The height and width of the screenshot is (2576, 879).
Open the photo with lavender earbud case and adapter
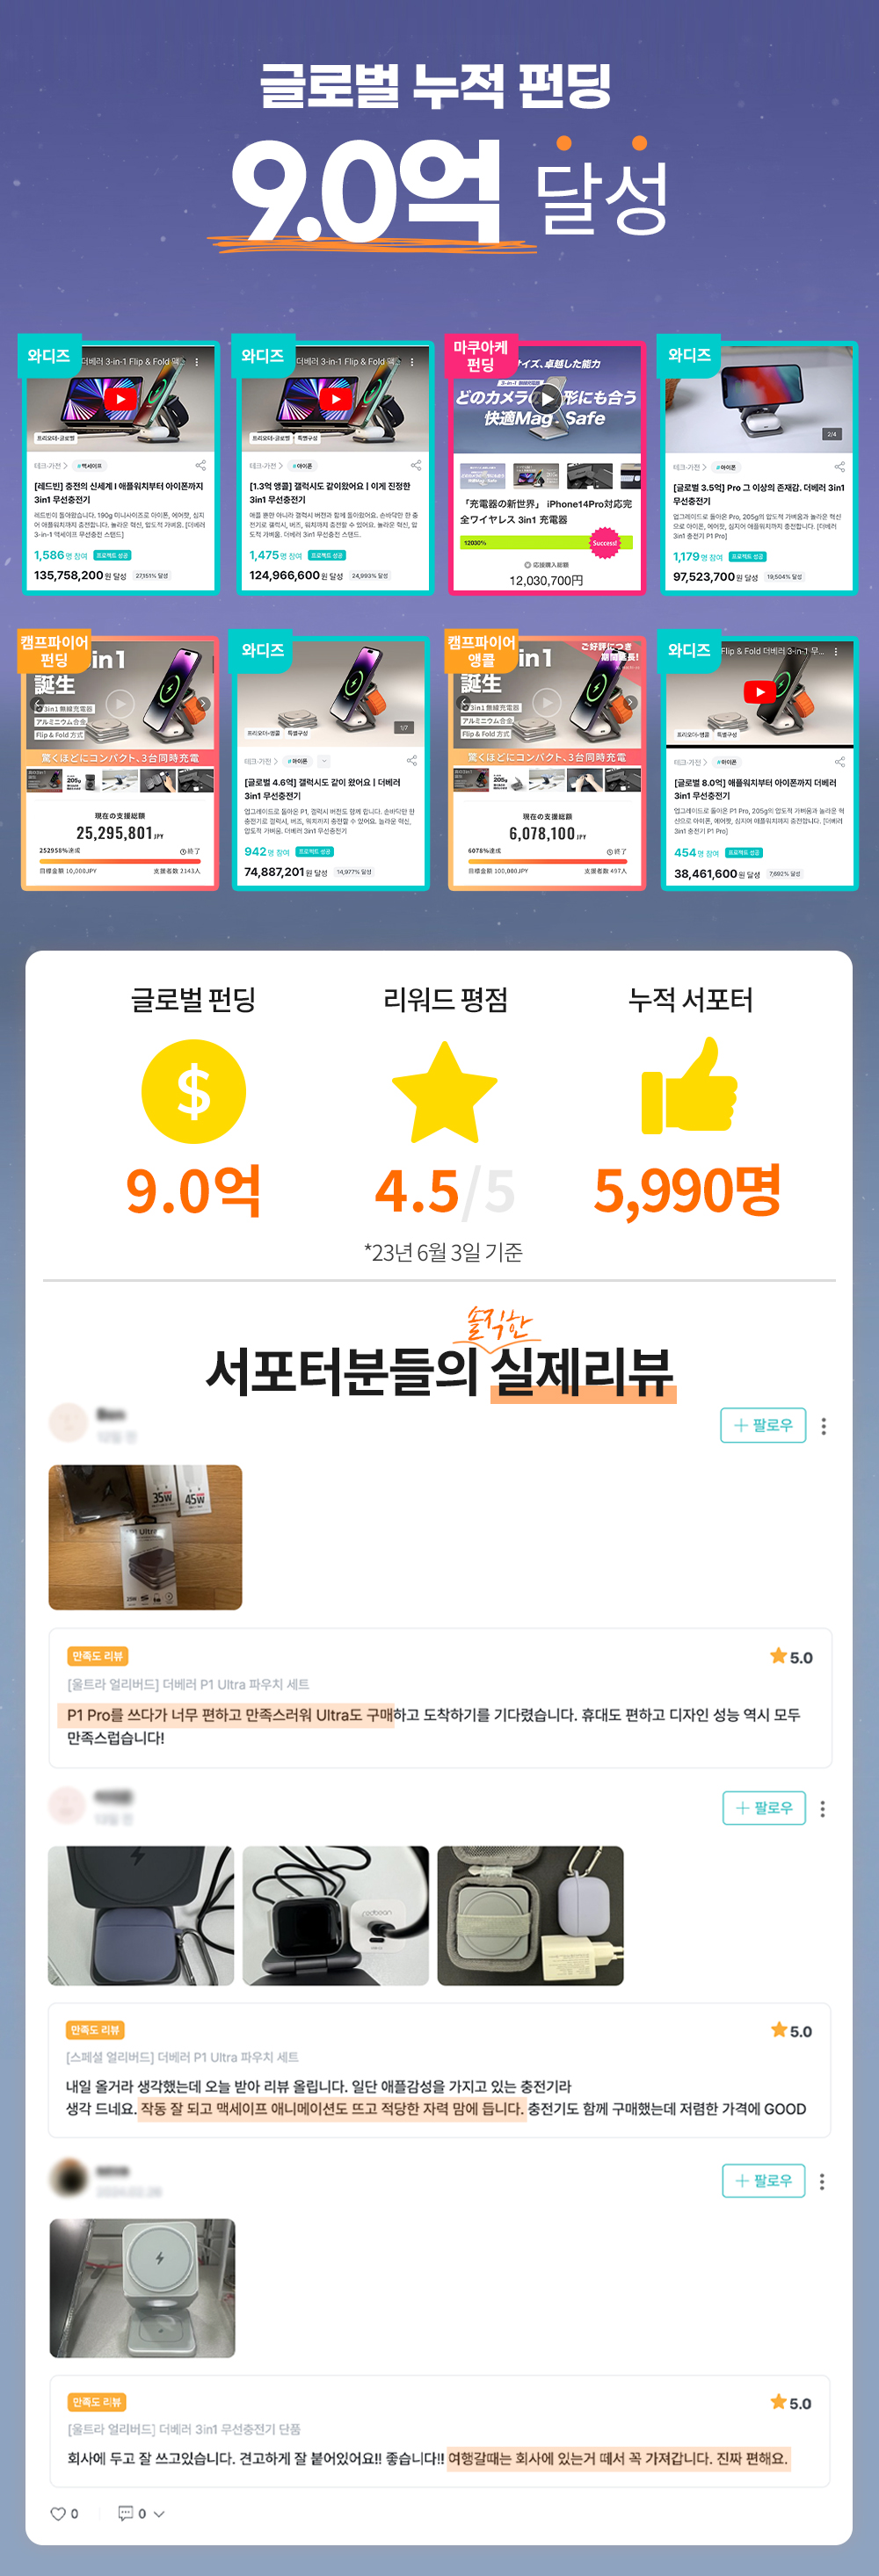point(530,1915)
